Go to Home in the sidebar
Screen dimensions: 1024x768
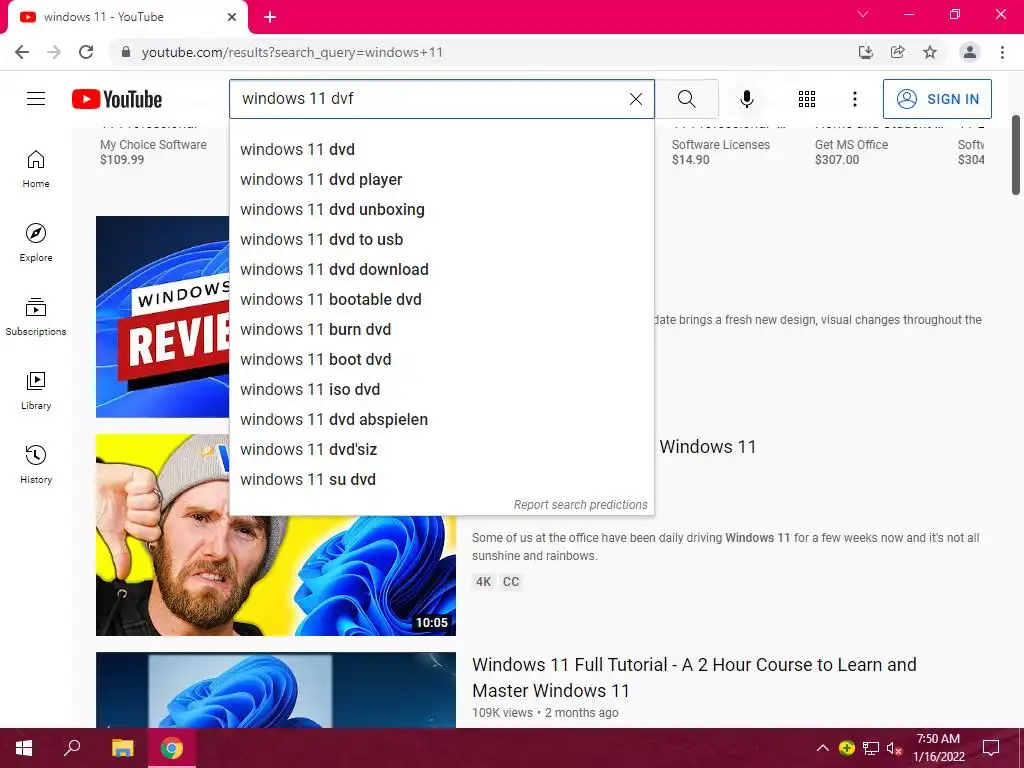36,168
